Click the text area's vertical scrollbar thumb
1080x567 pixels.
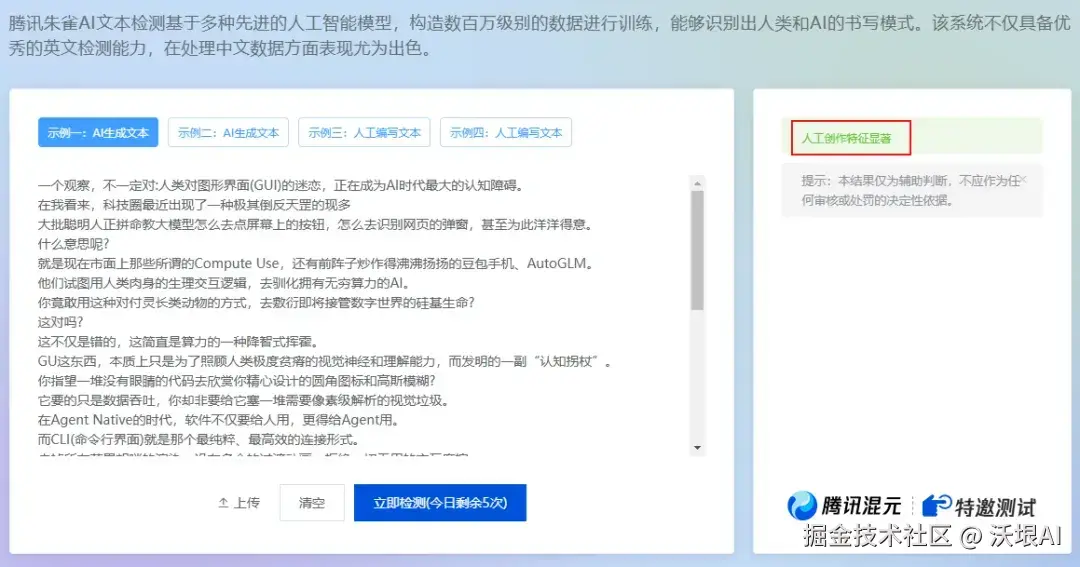[697, 250]
